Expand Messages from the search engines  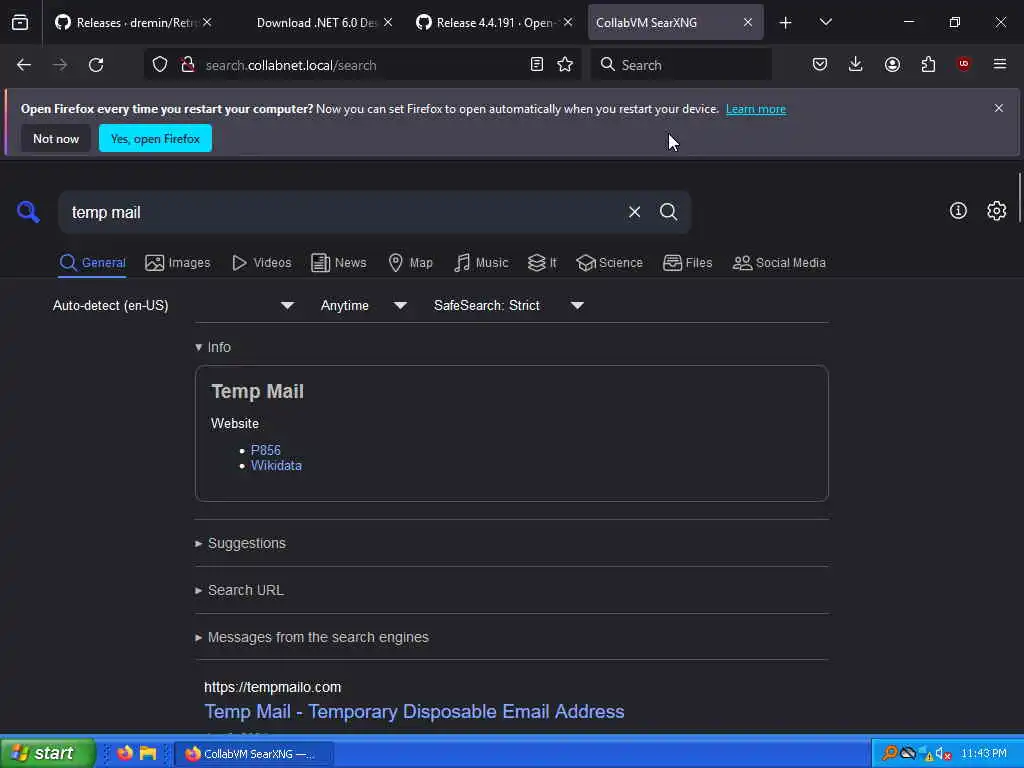point(312,637)
